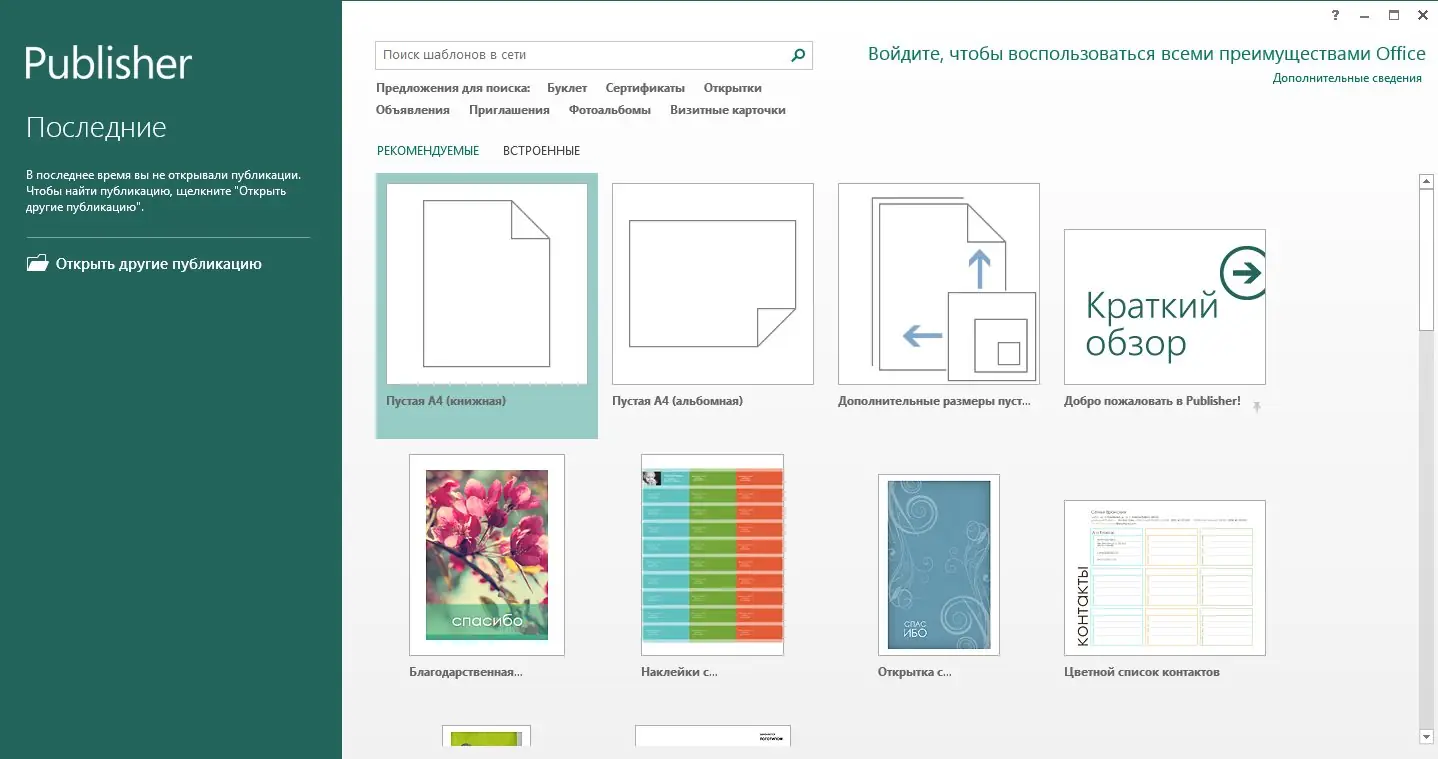
Task: Search for Объявления templates
Action: (x=413, y=110)
